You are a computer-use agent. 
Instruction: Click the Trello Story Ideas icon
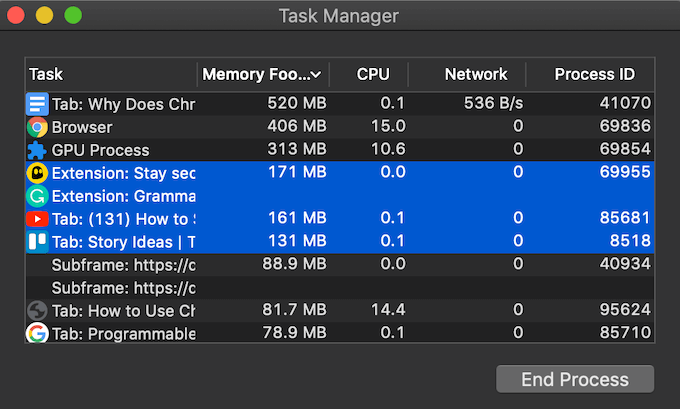[37, 241]
